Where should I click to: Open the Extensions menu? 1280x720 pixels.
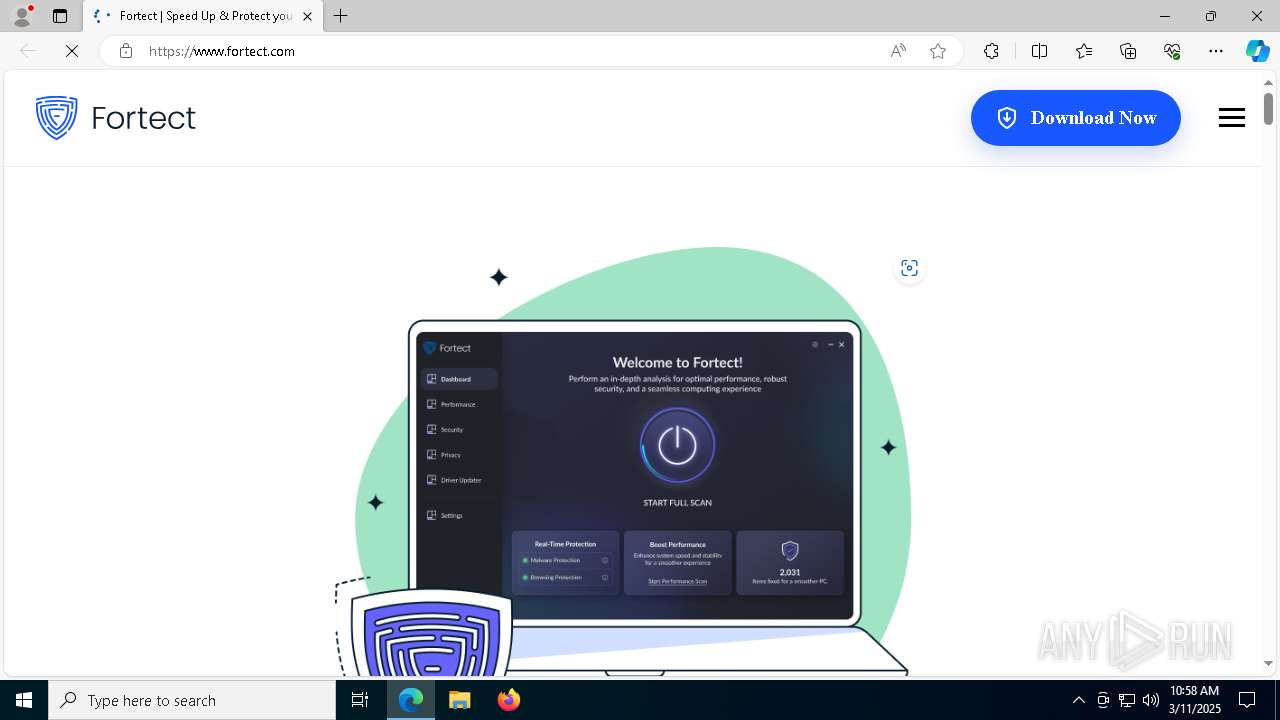pyautogui.click(x=991, y=51)
